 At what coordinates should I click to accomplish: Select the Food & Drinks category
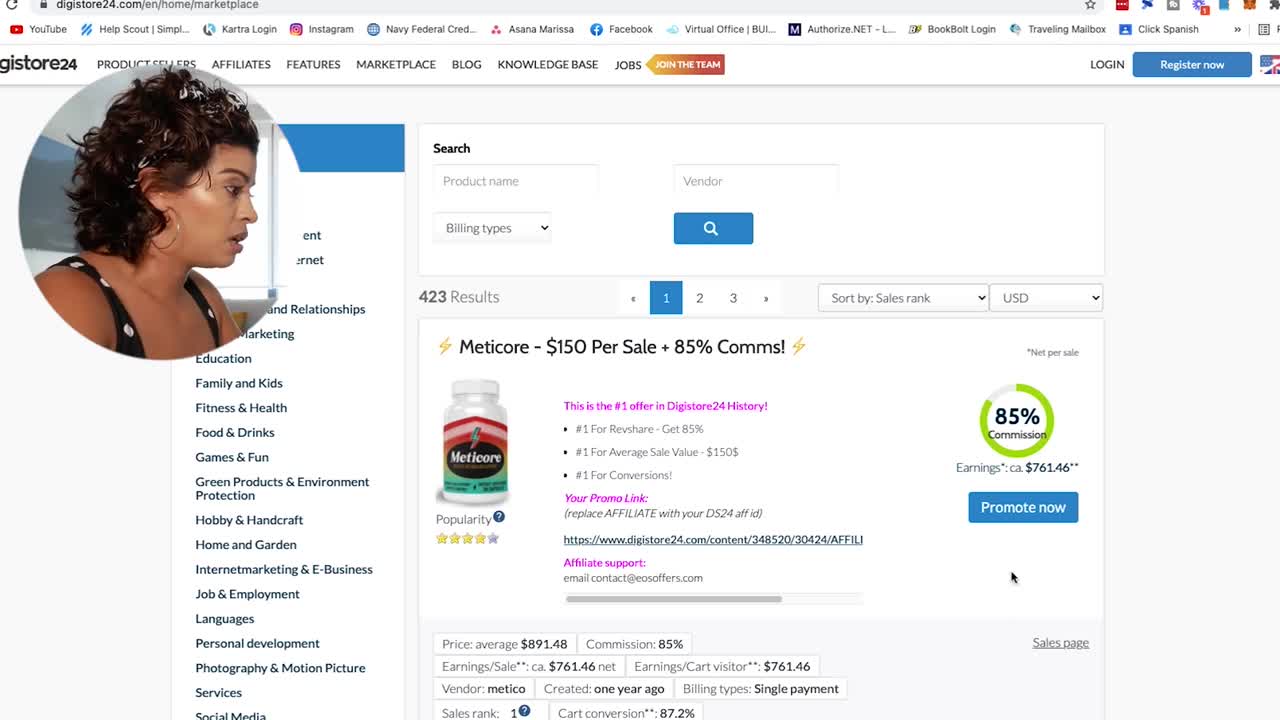click(x=235, y=432)
